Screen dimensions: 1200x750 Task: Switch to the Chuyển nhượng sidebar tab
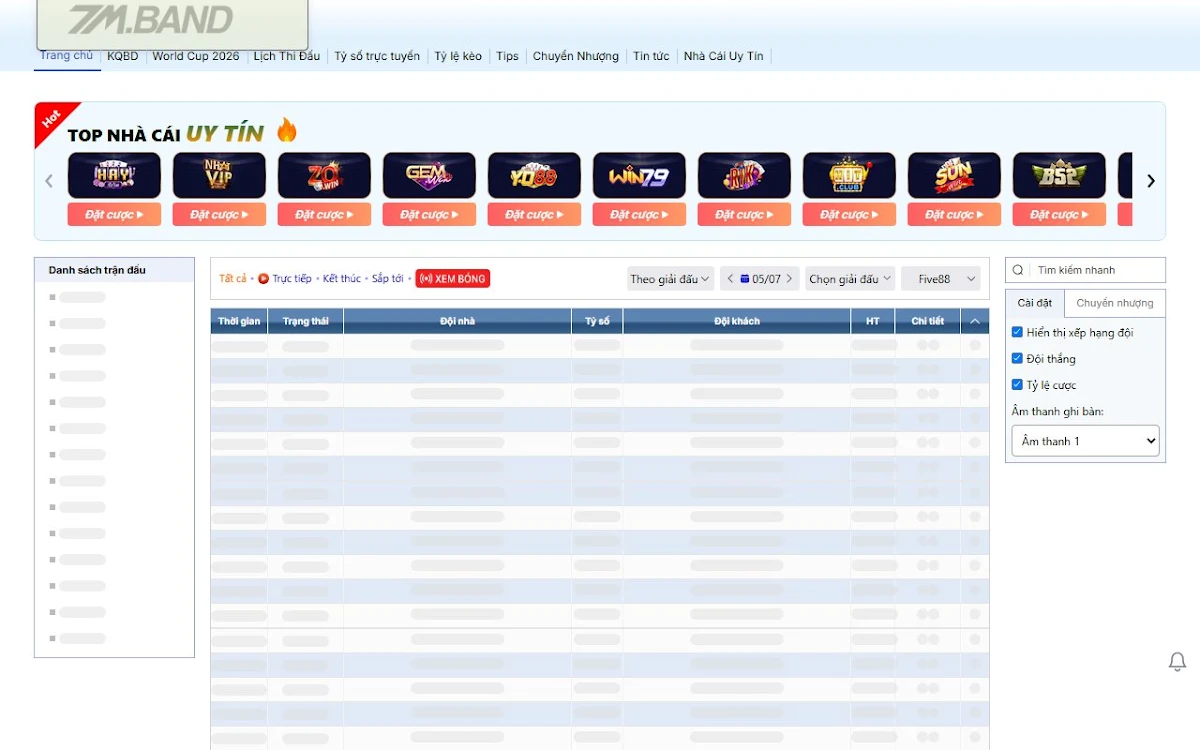coord(1115,303)
